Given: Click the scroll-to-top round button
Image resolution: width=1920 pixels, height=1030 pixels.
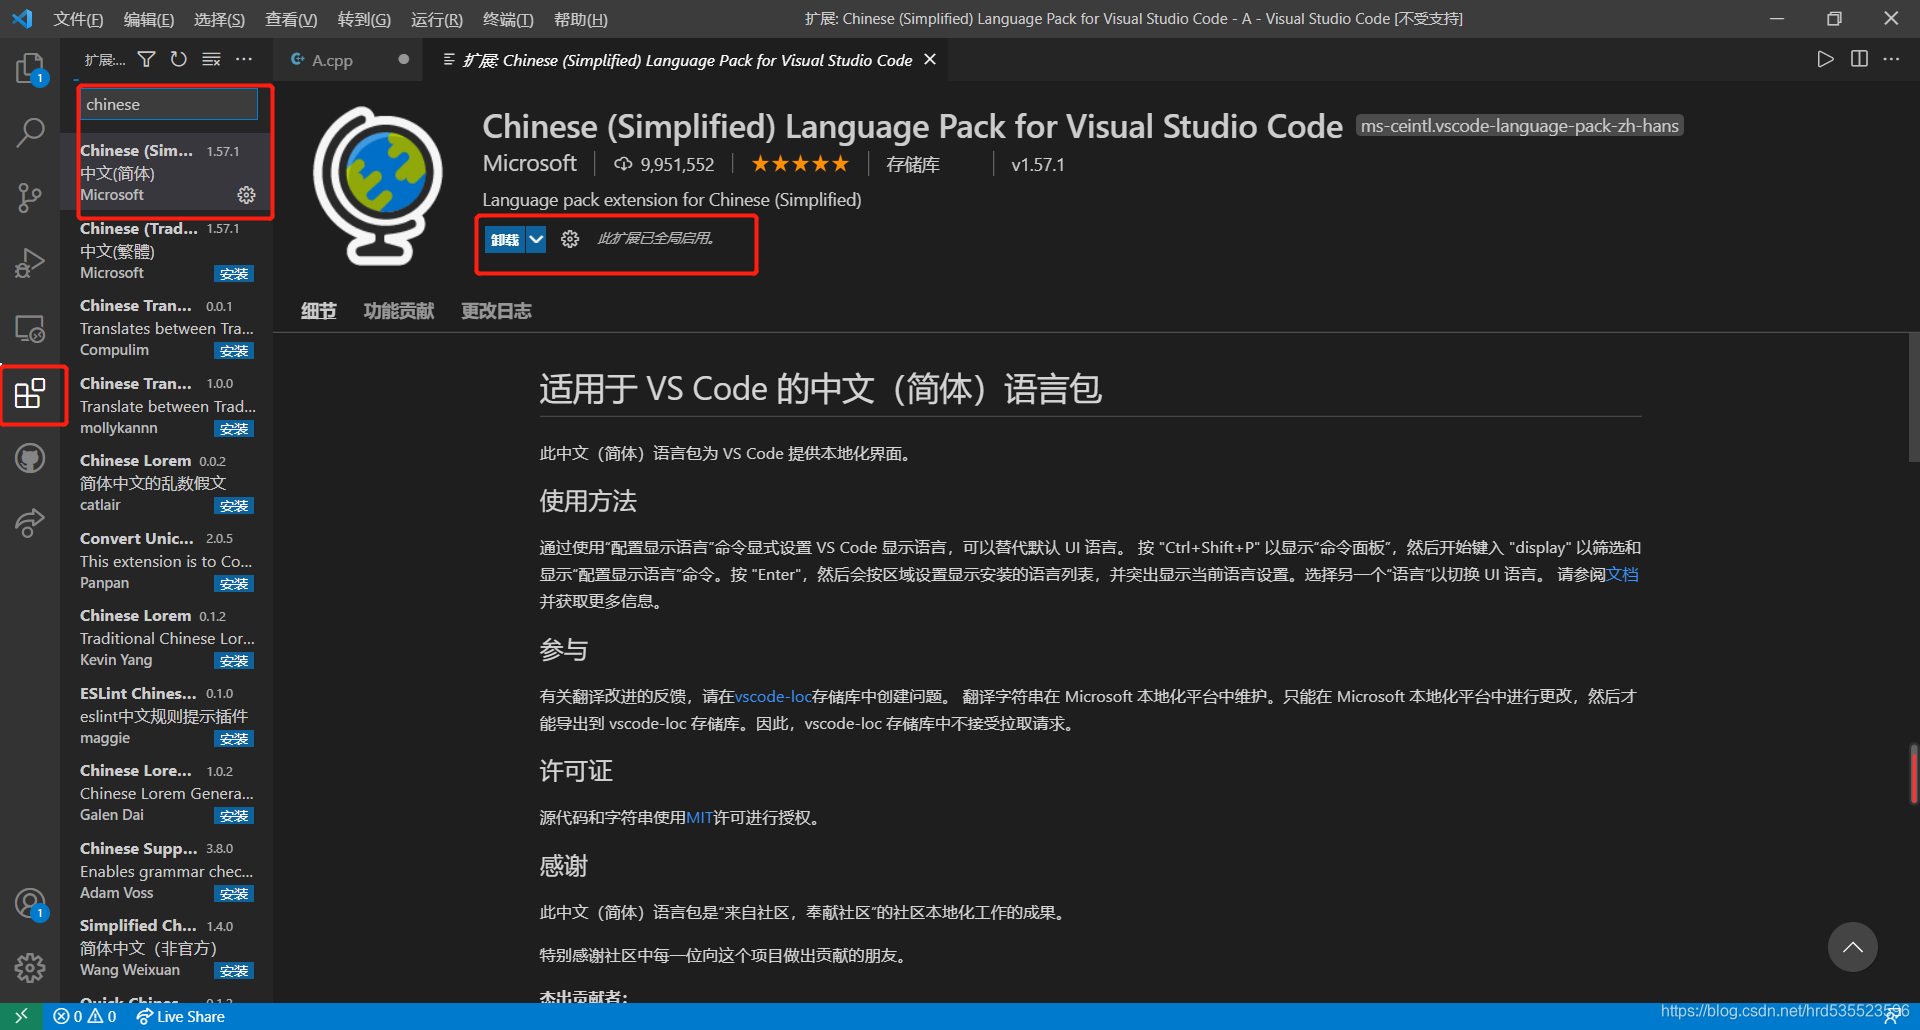Looking at the screenshot, I should 1852,947.
